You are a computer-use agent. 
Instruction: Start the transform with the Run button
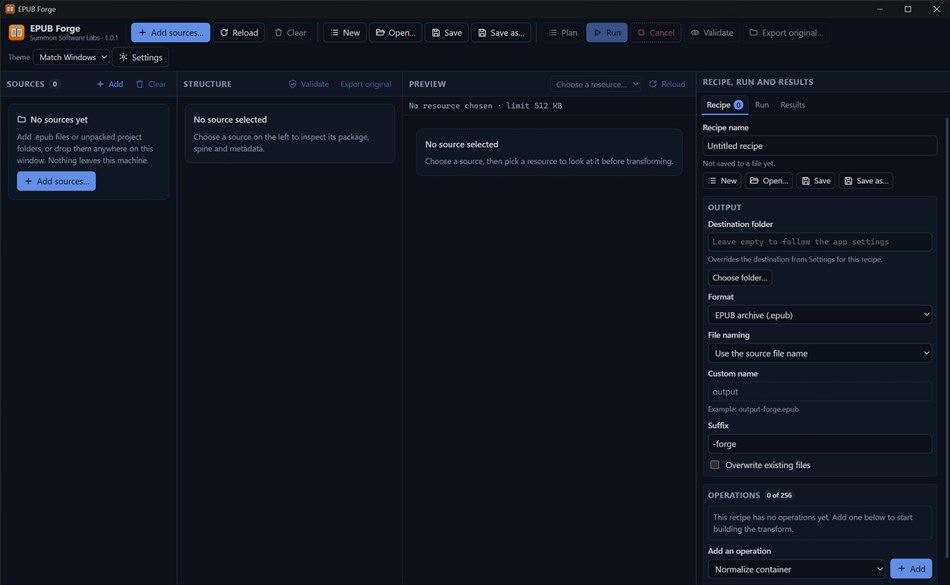click(x=606, y=33)
